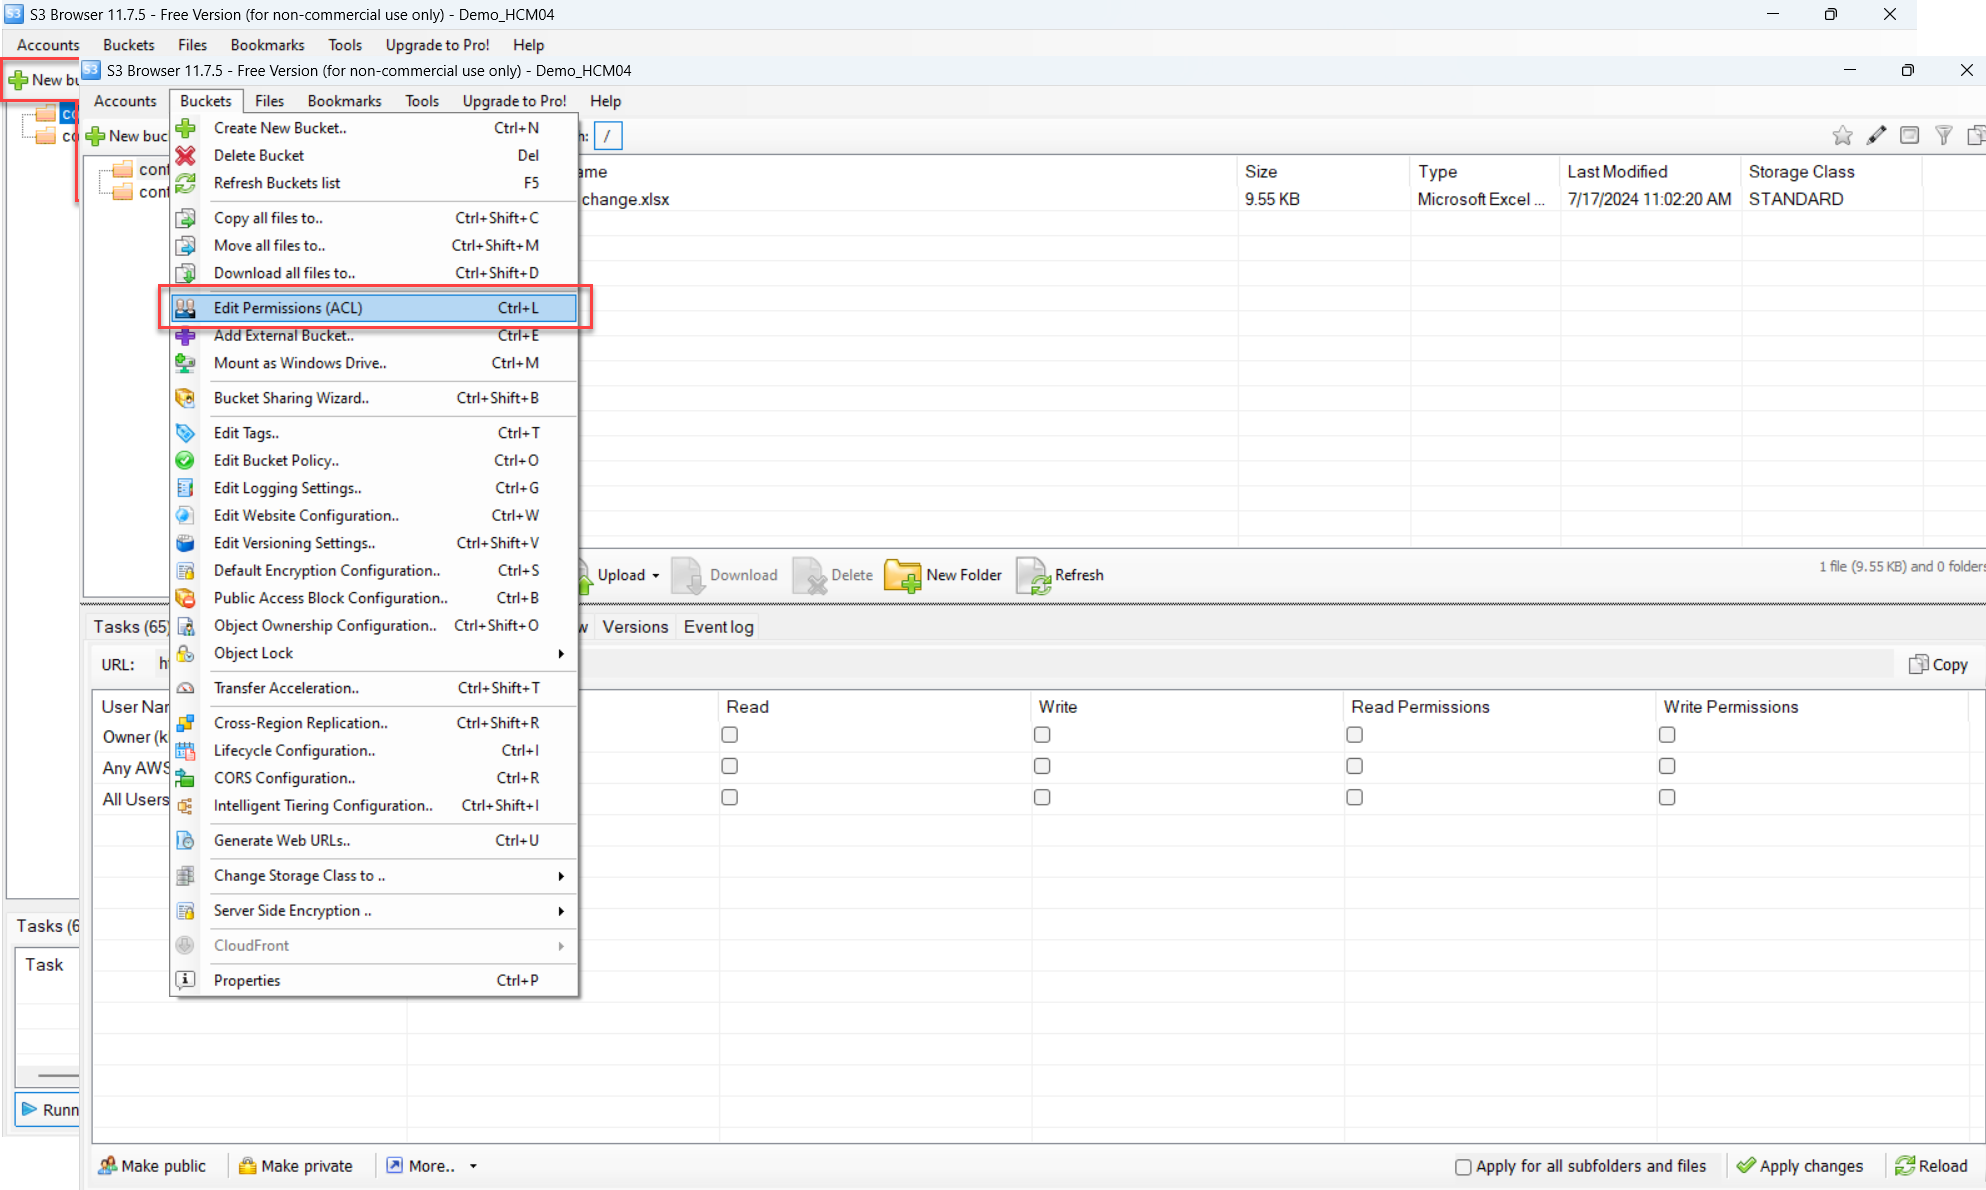1986x1190 pixels.
Task: Open the Event log tab
Action: [x=718, y=627]
